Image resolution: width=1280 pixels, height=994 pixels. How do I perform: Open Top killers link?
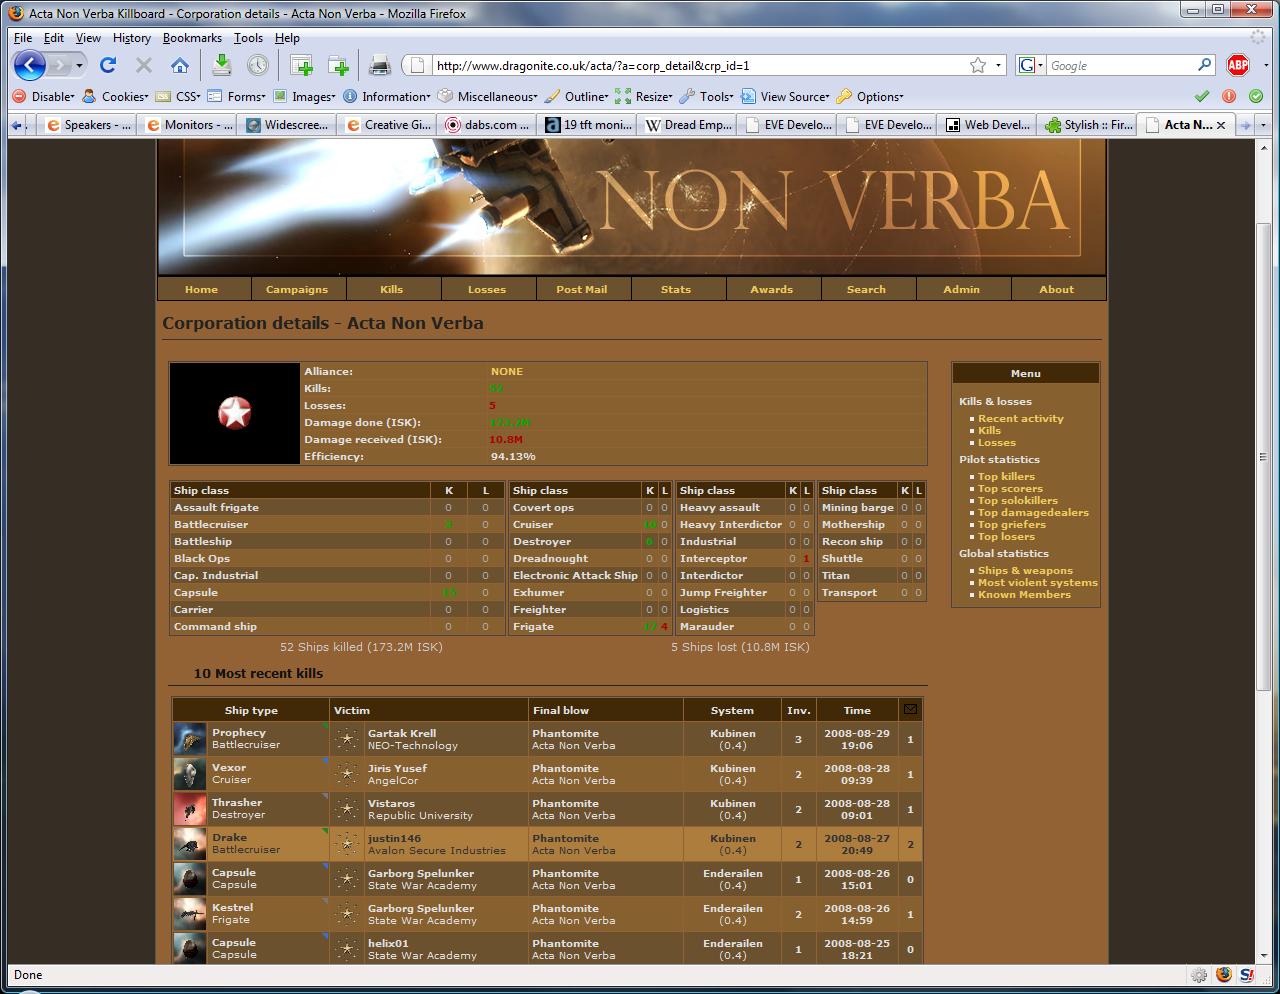coord(1006,477)
